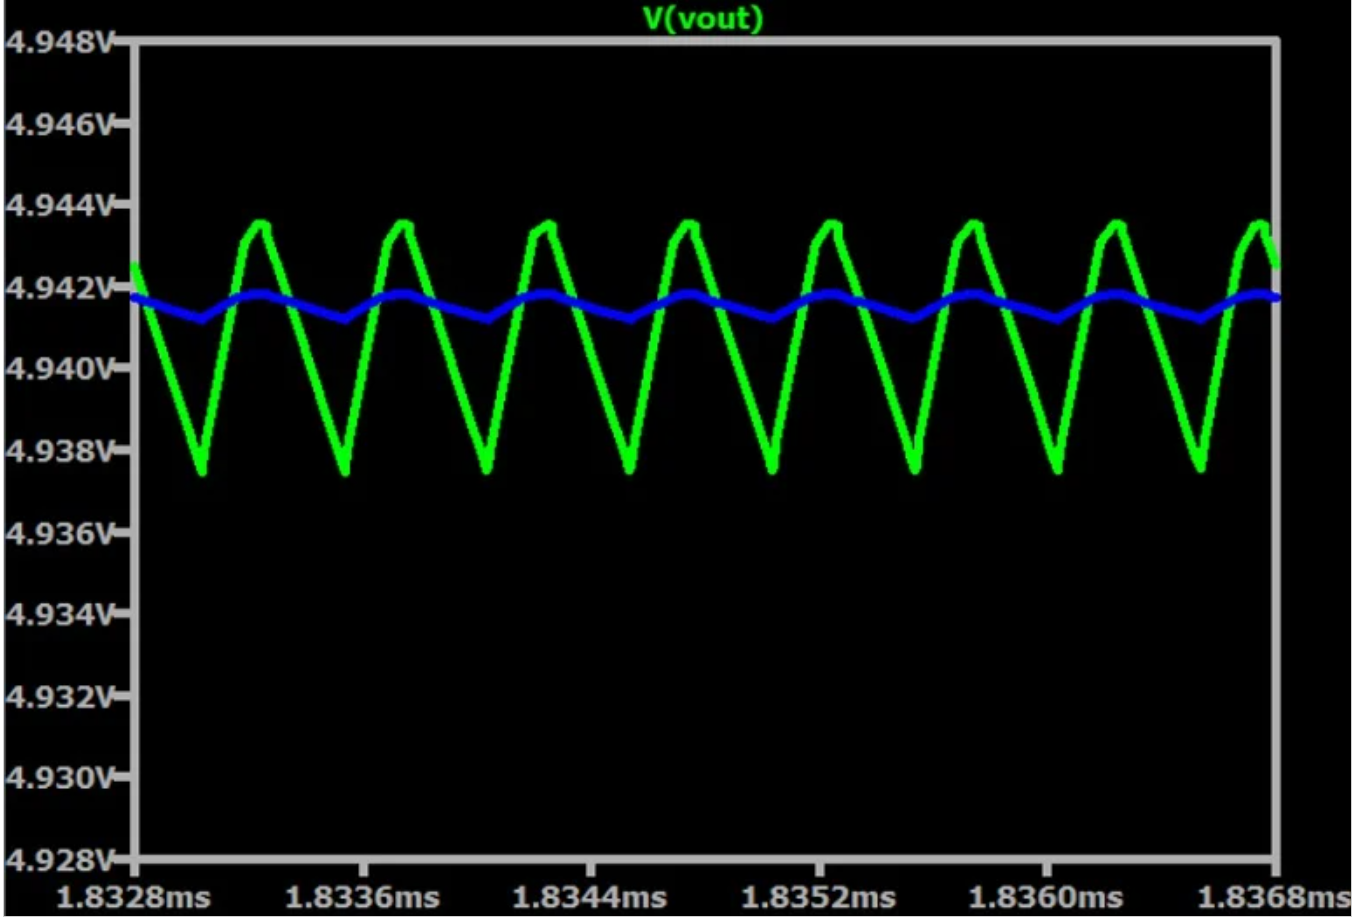Click the 4.928V vertical axis label

point(59,859)
